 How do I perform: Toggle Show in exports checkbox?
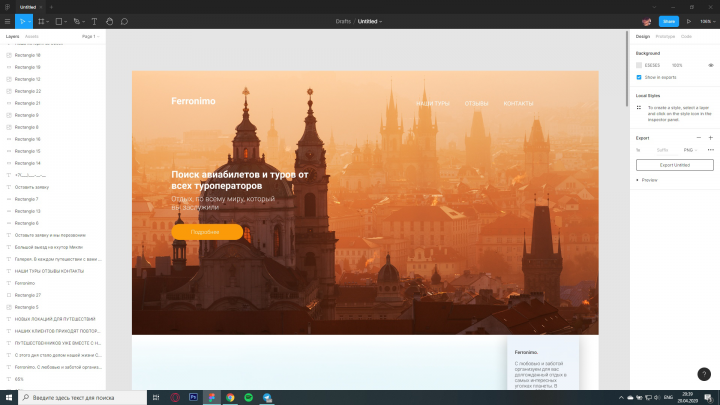(639, 77)
